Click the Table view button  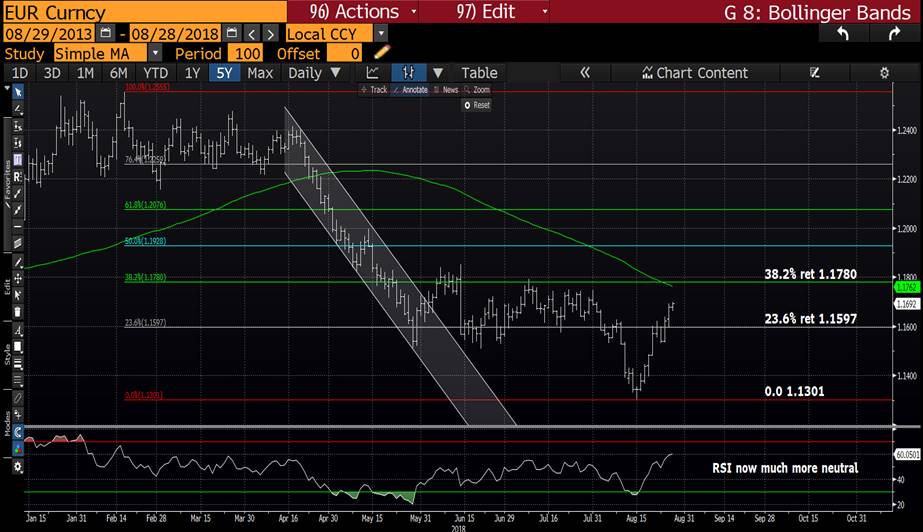click(479, 73)
